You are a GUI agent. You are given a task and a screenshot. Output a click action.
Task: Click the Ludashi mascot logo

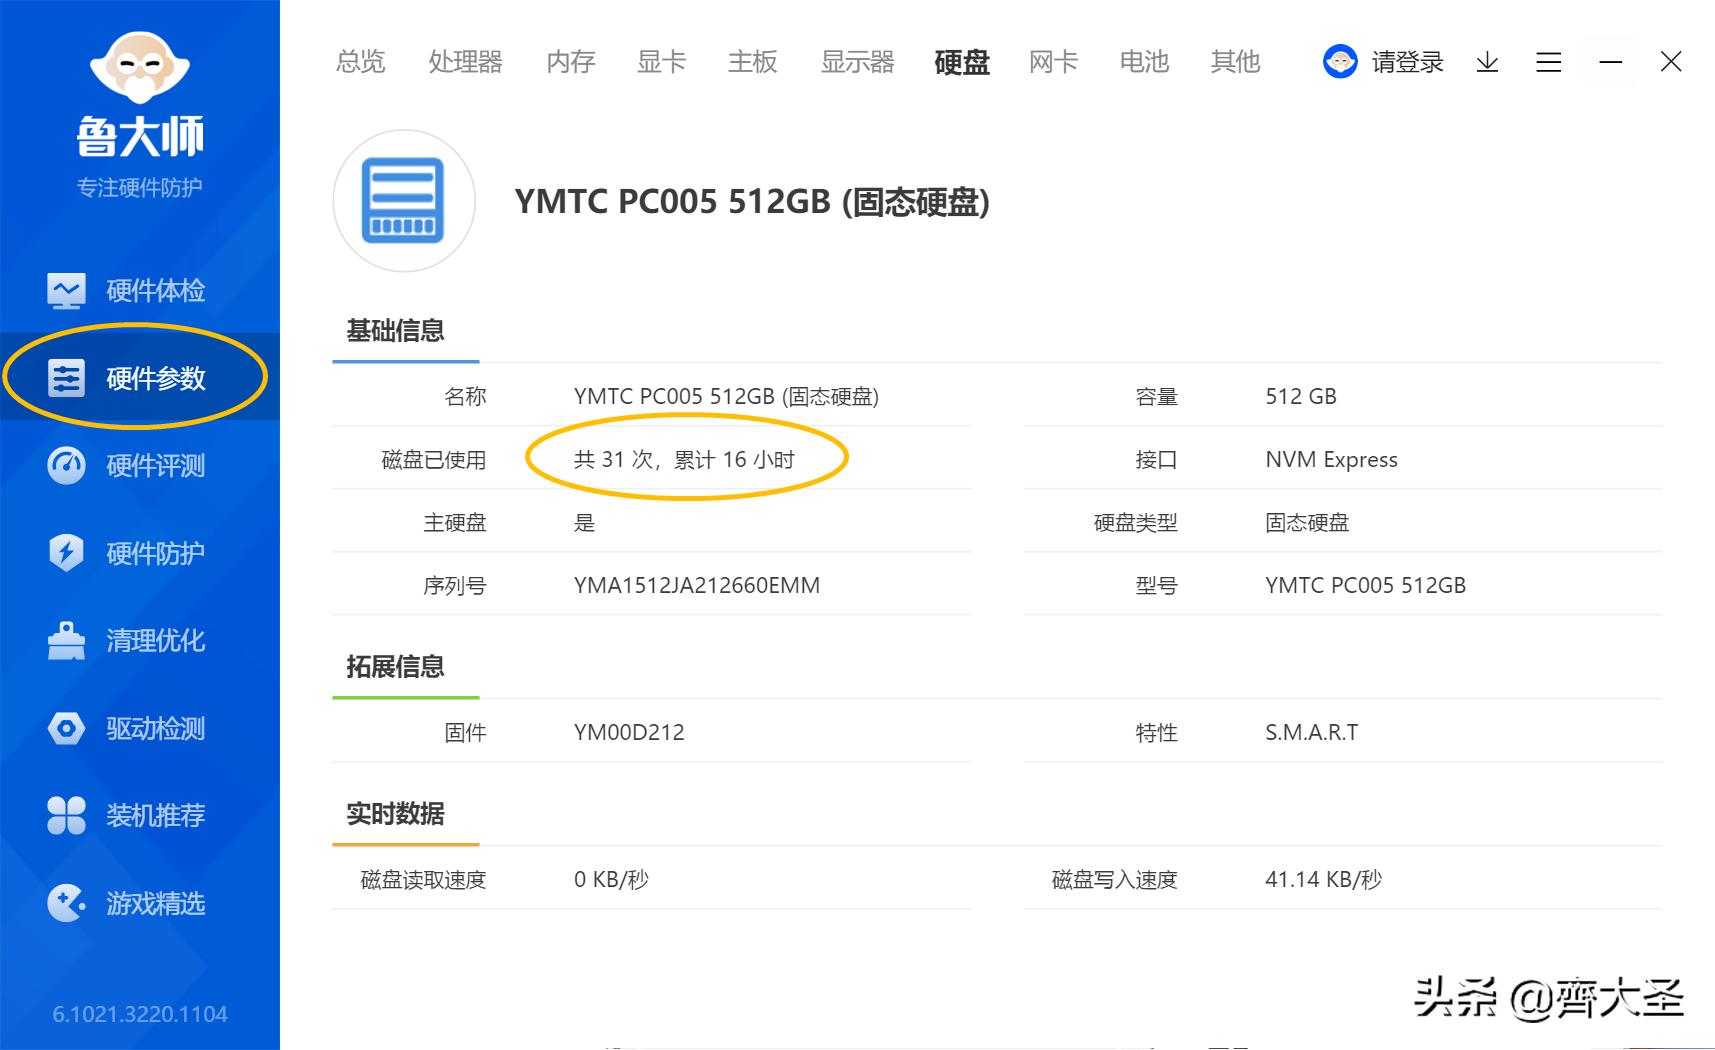140,66
